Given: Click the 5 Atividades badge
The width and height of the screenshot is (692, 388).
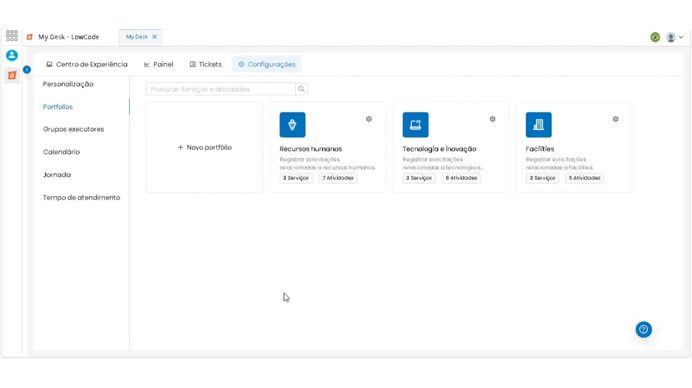Looking at the screenshot, I should coord(584,178).
